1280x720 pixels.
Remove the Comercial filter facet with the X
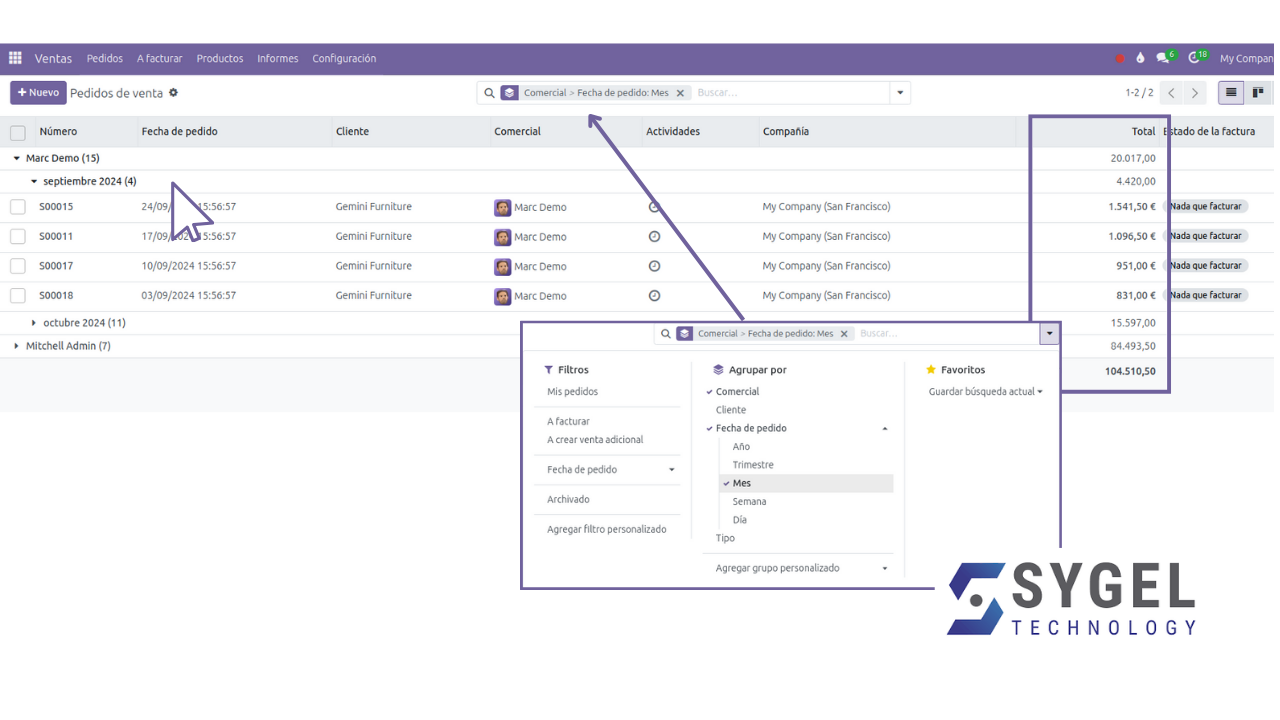pos(680,92)
